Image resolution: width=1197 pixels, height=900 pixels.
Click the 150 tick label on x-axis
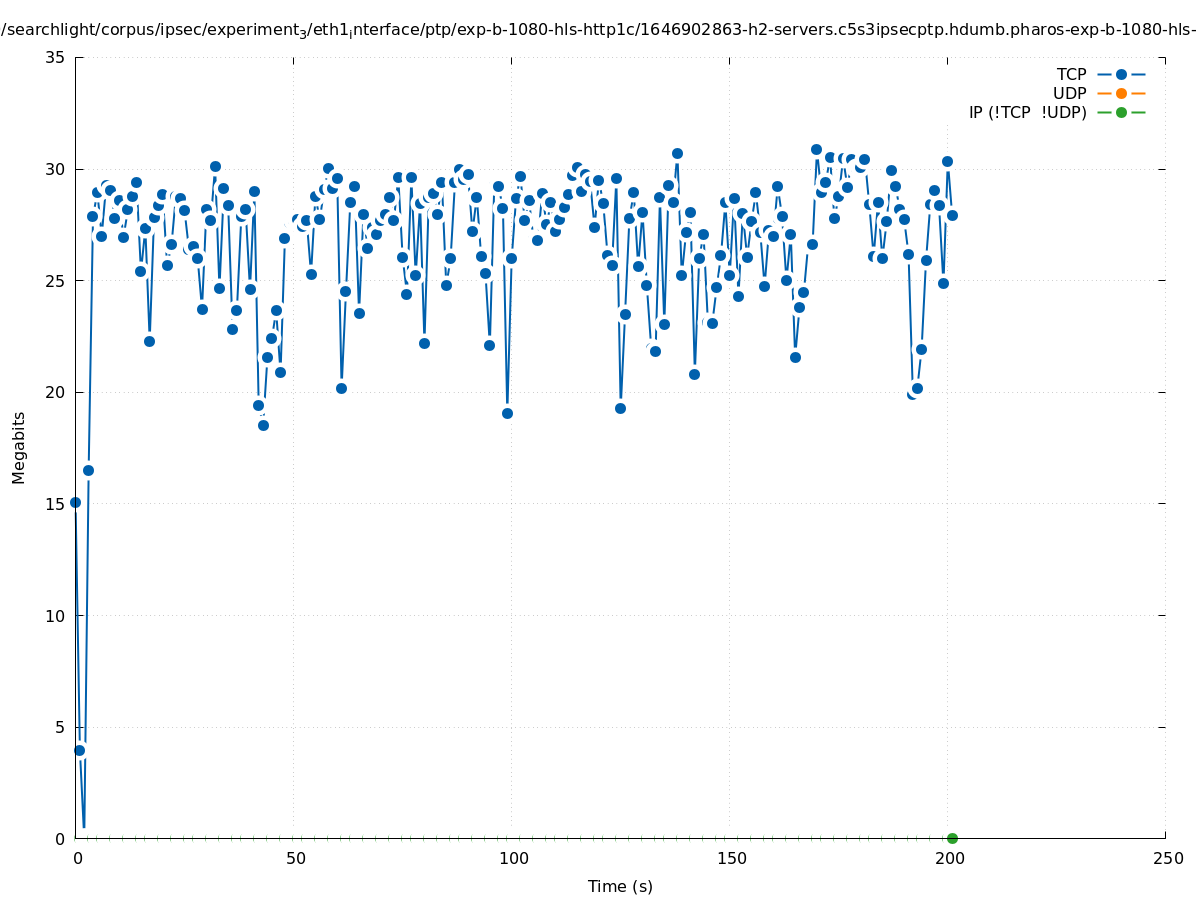(x=731, y=858)
